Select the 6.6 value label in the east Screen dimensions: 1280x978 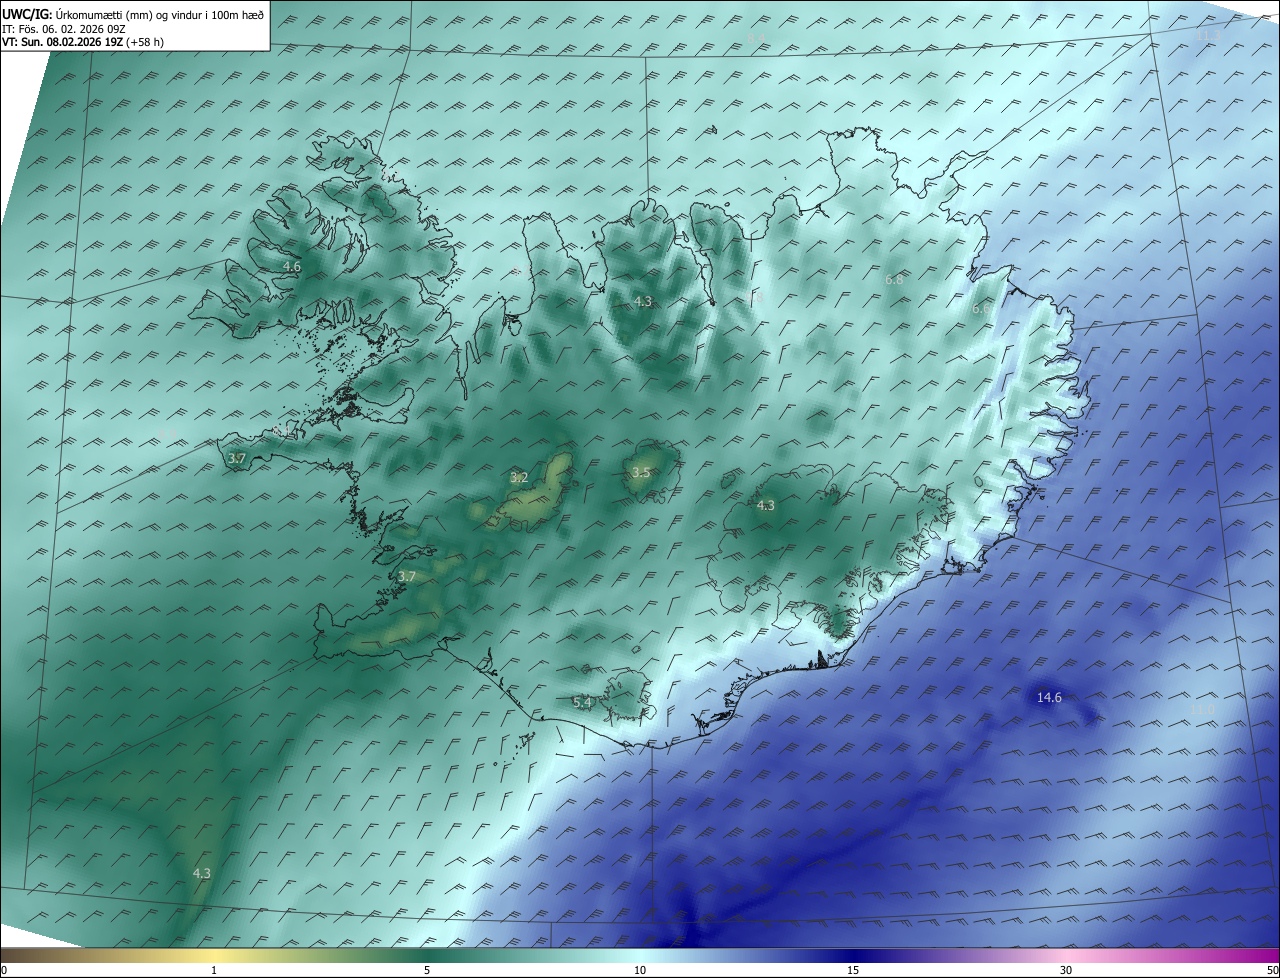[981, 310]
